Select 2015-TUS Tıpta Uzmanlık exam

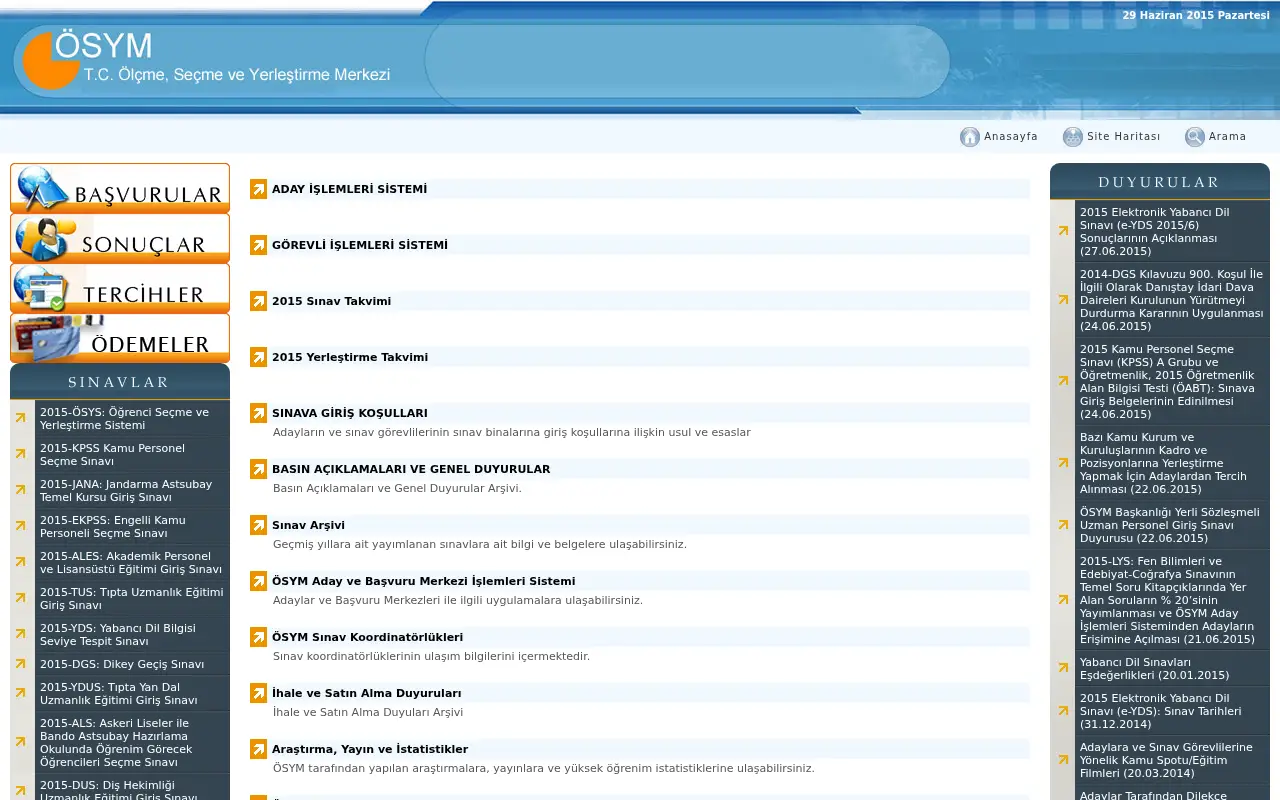coord(132,598)
